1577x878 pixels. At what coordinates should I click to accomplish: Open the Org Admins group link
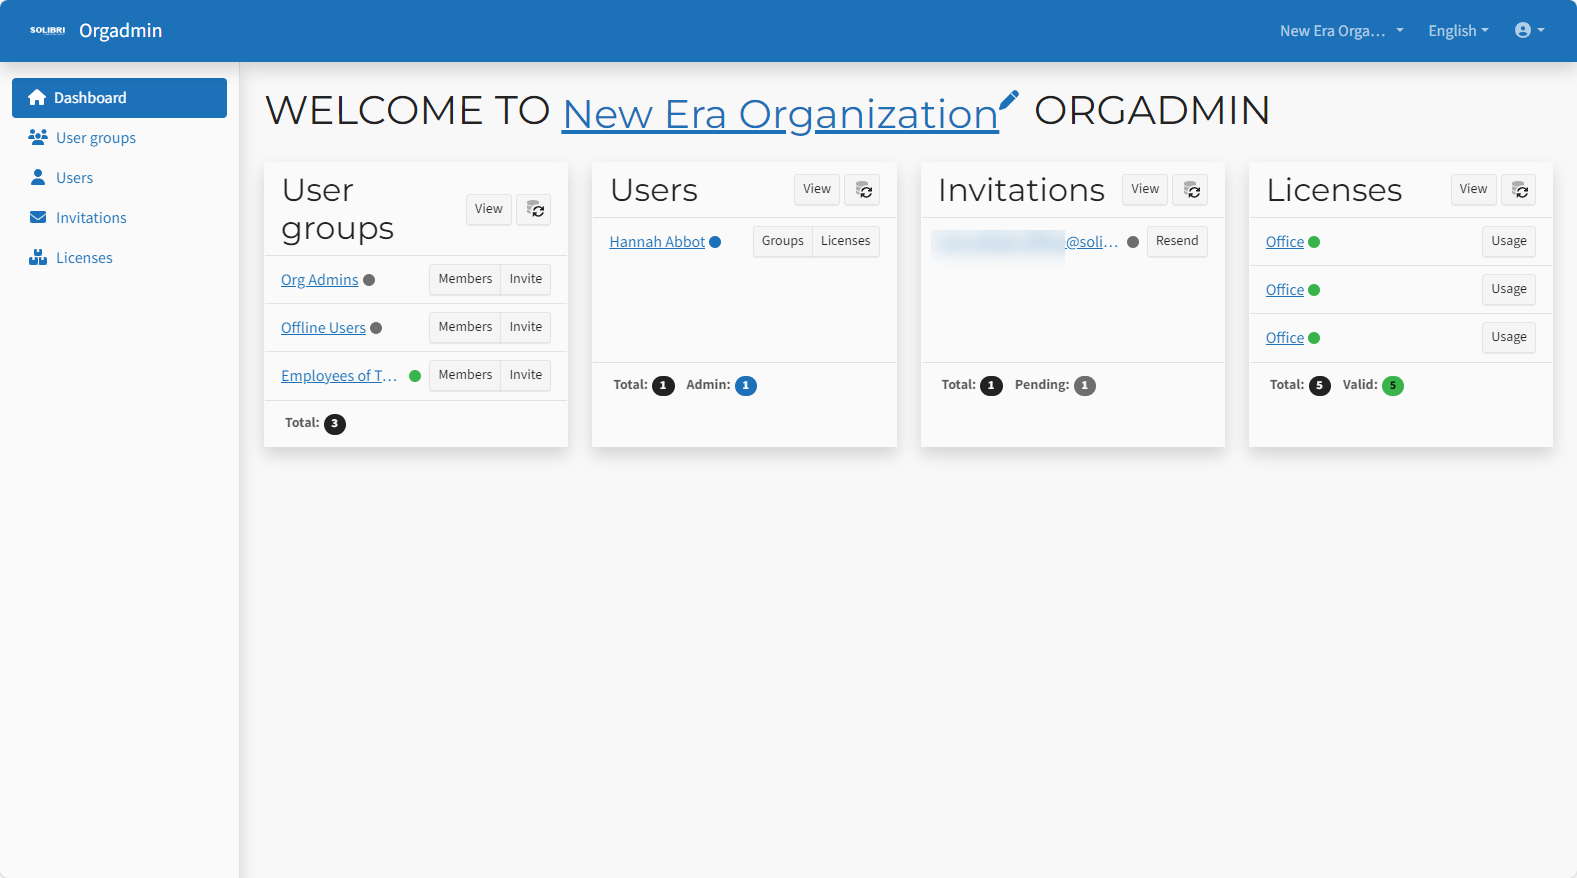[x=319, y=280]
